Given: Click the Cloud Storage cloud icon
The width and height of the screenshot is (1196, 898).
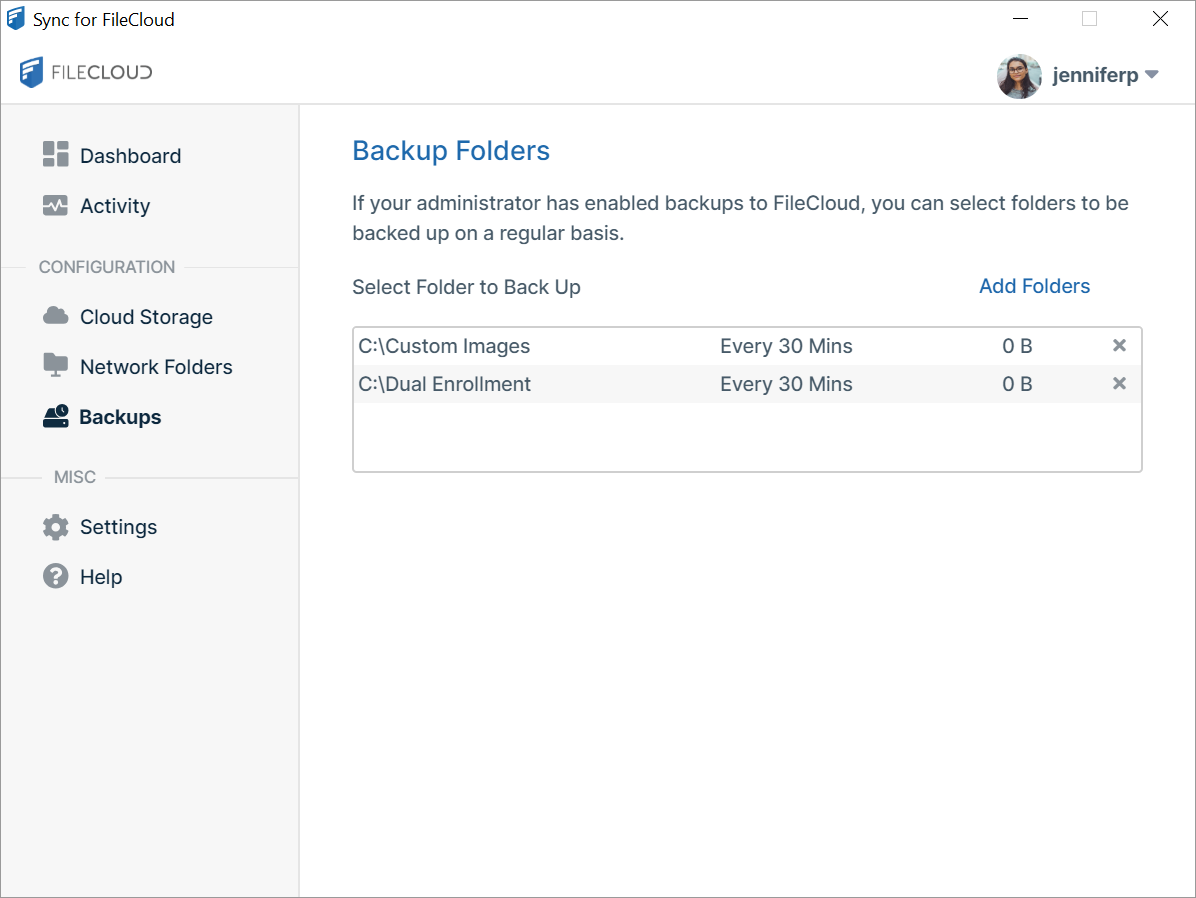Looking at the screenshot, I should click(55, 316).
